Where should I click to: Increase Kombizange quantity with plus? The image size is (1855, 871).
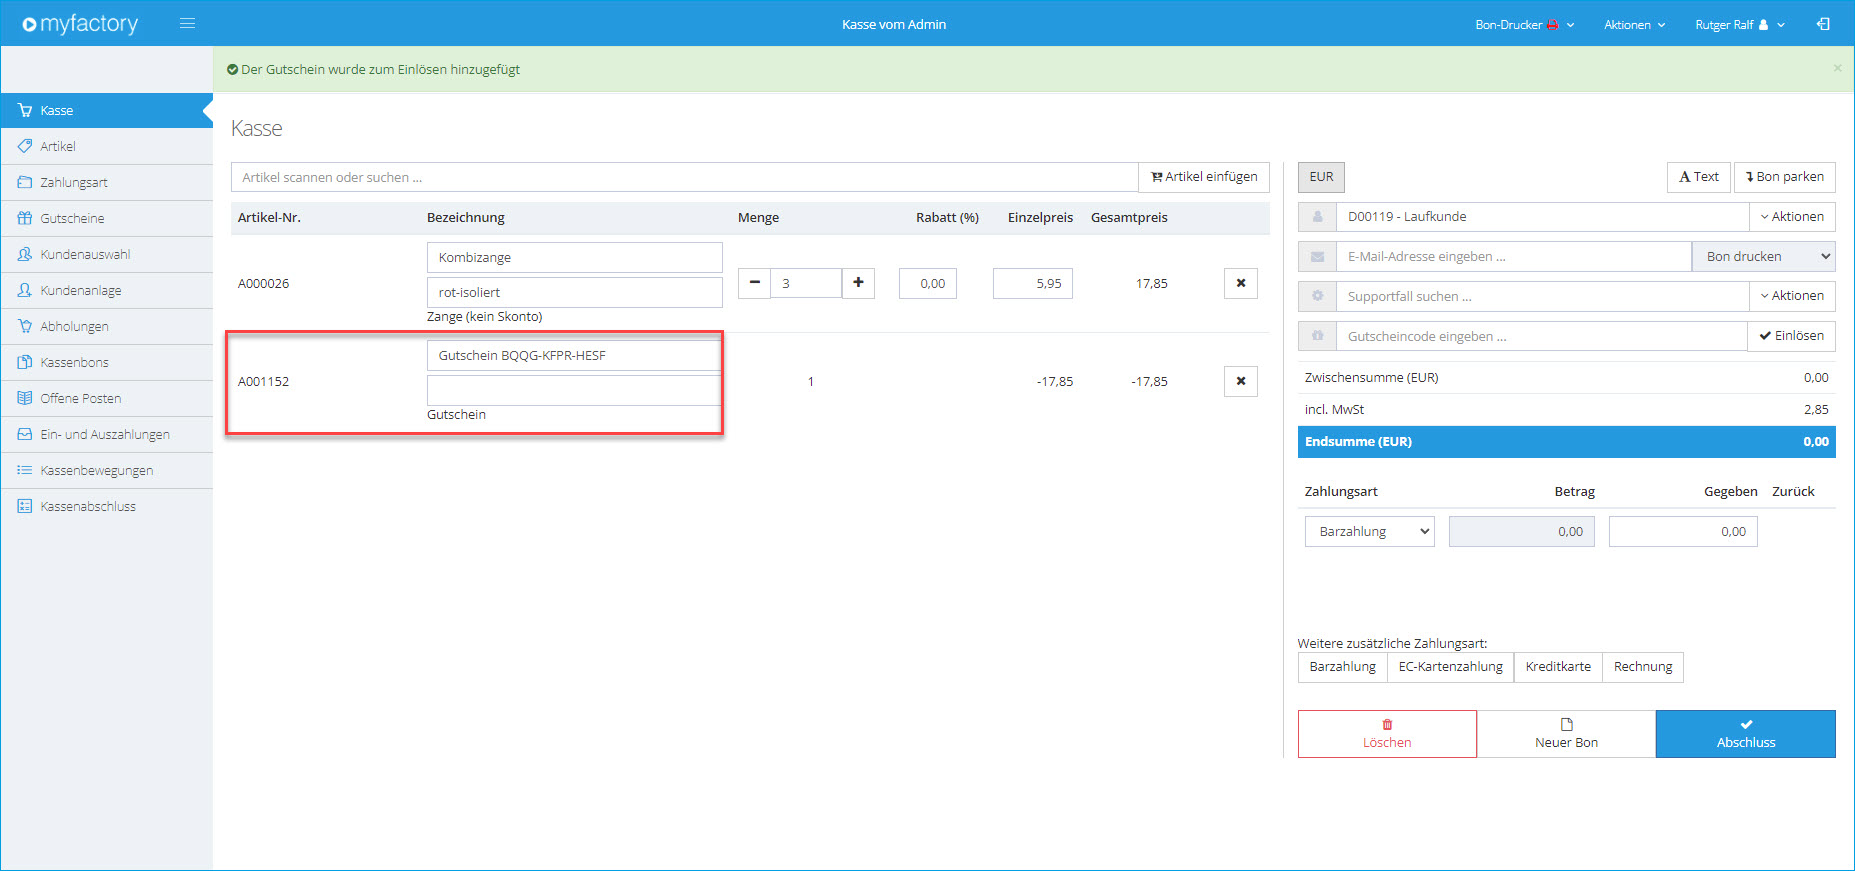[x=858, y=283]
